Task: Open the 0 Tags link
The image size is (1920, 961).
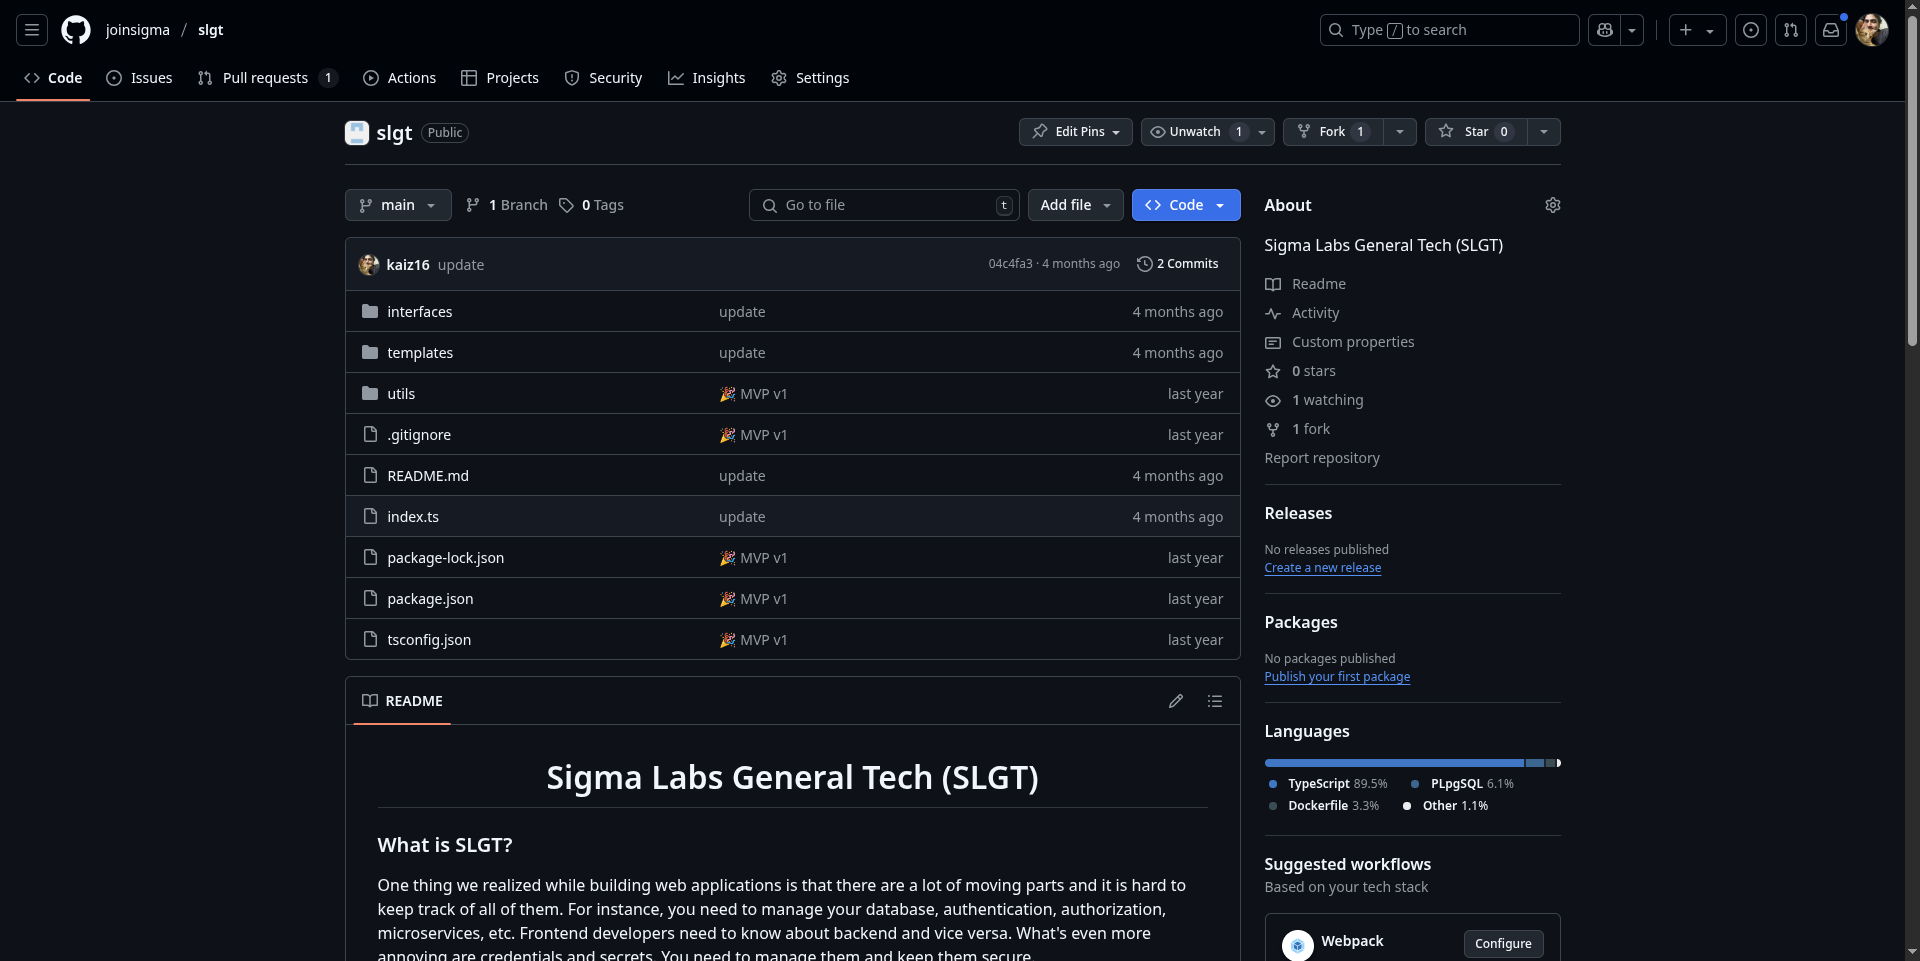Action: coord(591,205)
